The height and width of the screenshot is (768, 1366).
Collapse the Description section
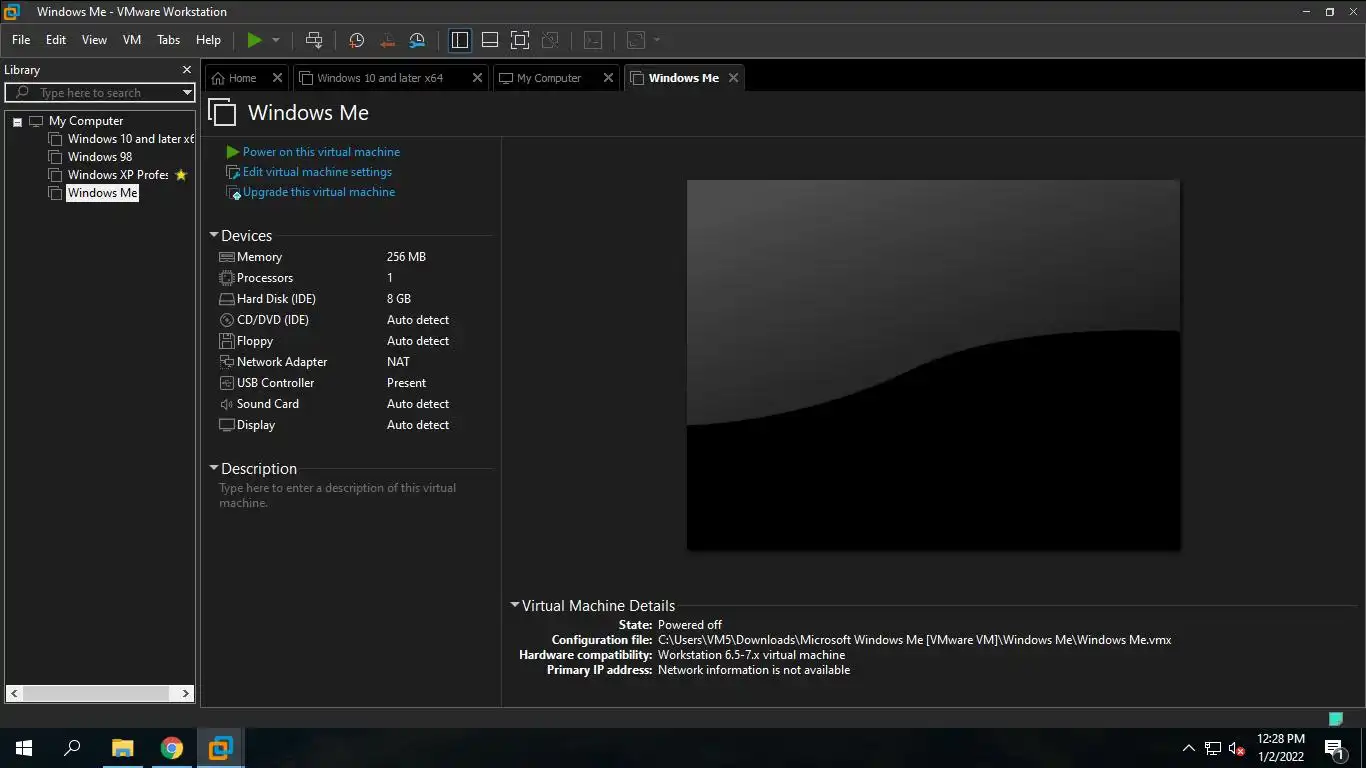pos(214,468)
